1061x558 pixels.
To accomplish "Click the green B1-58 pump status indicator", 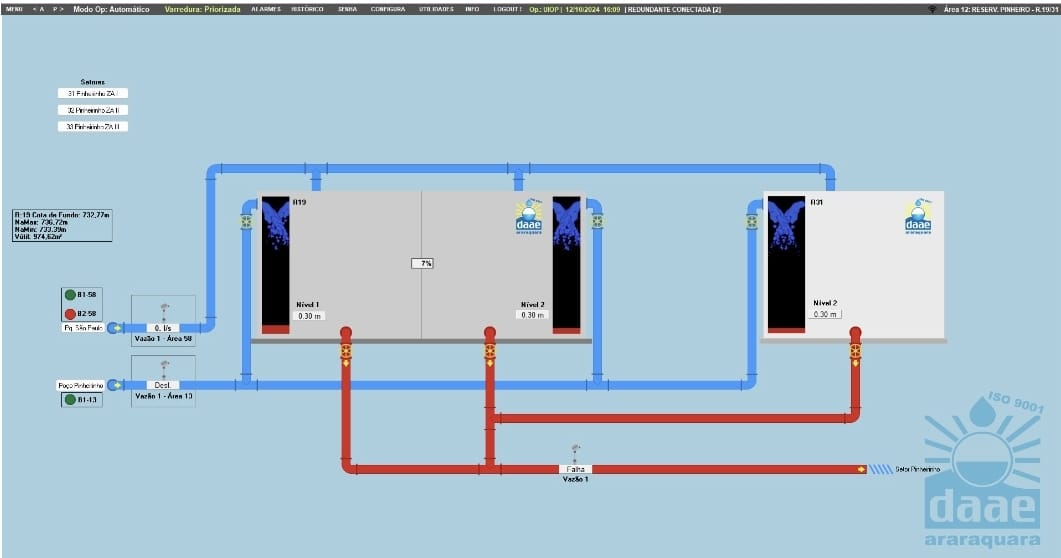I will tap(70, 295).
